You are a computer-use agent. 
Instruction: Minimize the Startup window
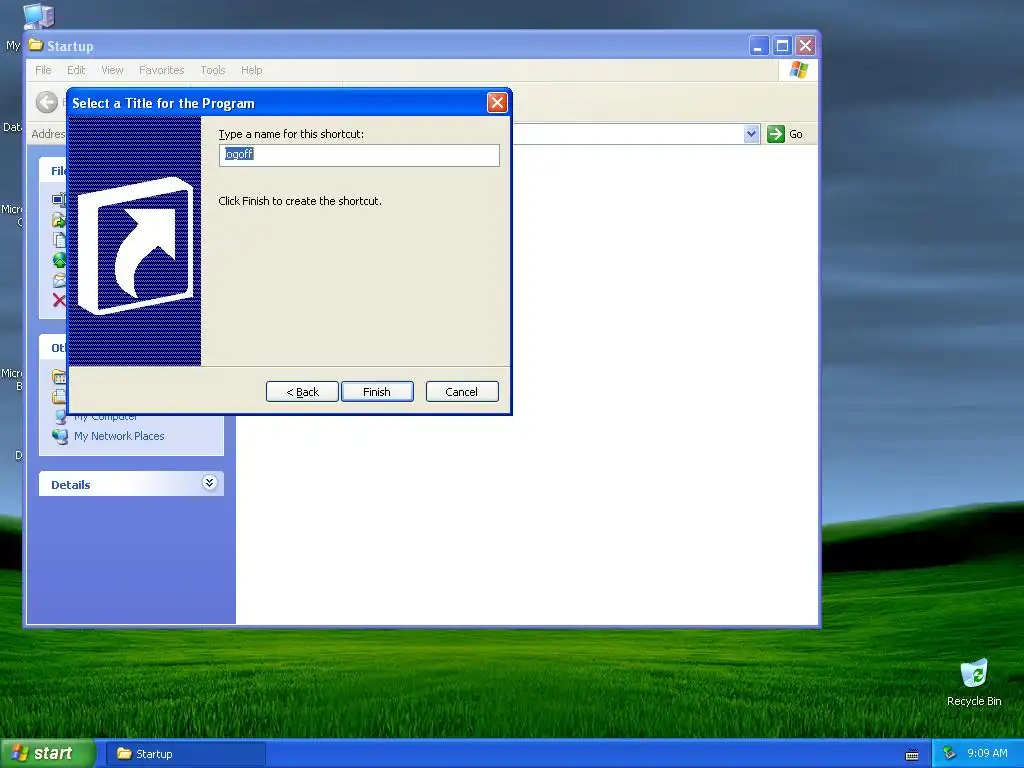758,46
